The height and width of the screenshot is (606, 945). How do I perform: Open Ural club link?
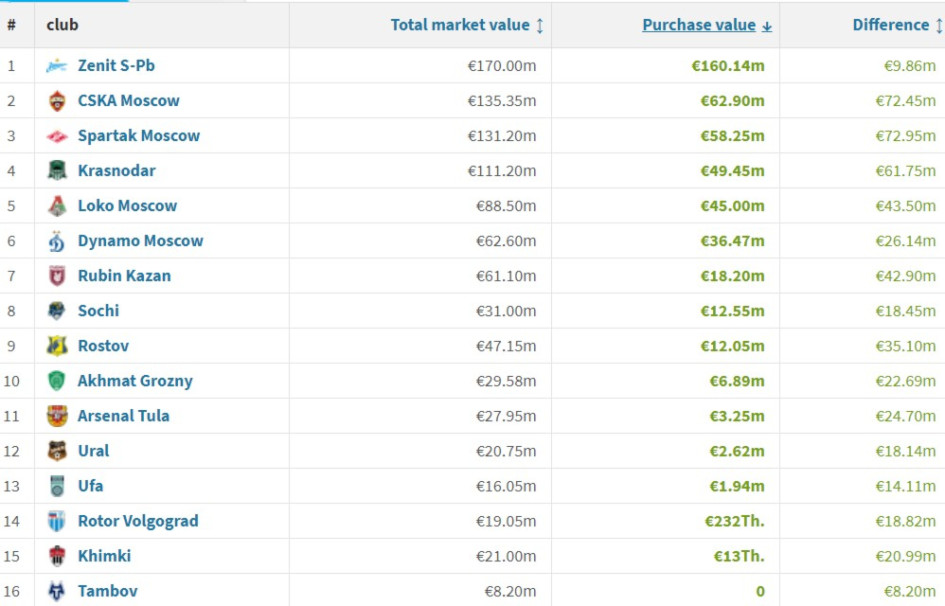[93, 451]
